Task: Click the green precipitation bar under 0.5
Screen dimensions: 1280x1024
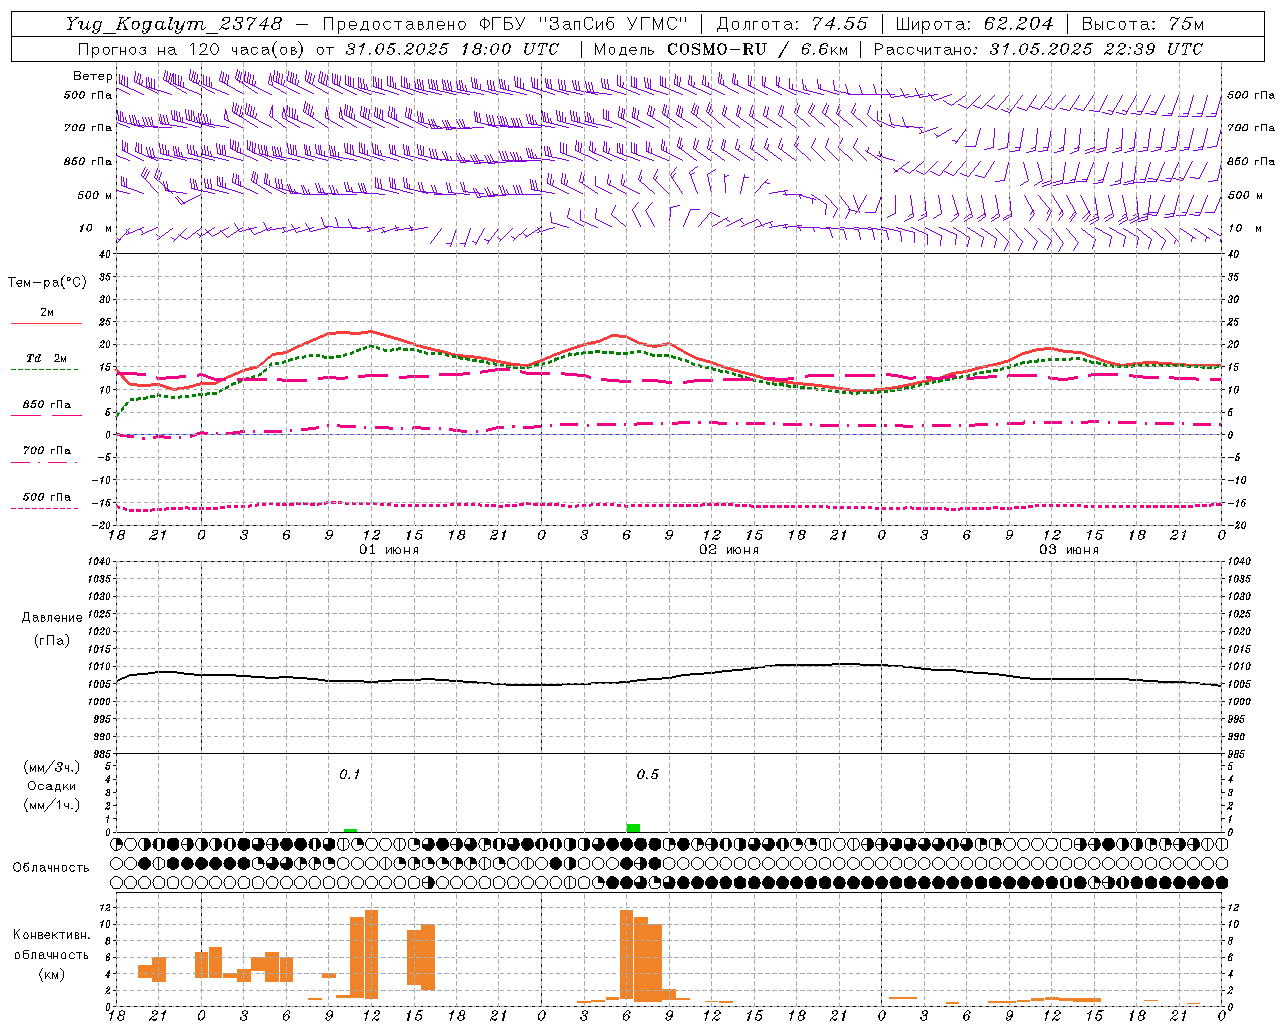Action: [633, 828]
